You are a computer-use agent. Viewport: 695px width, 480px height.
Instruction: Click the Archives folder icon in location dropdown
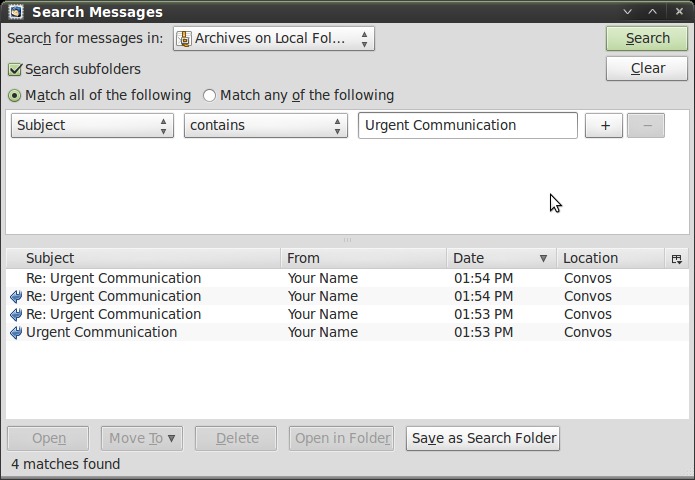click(184, 39)
